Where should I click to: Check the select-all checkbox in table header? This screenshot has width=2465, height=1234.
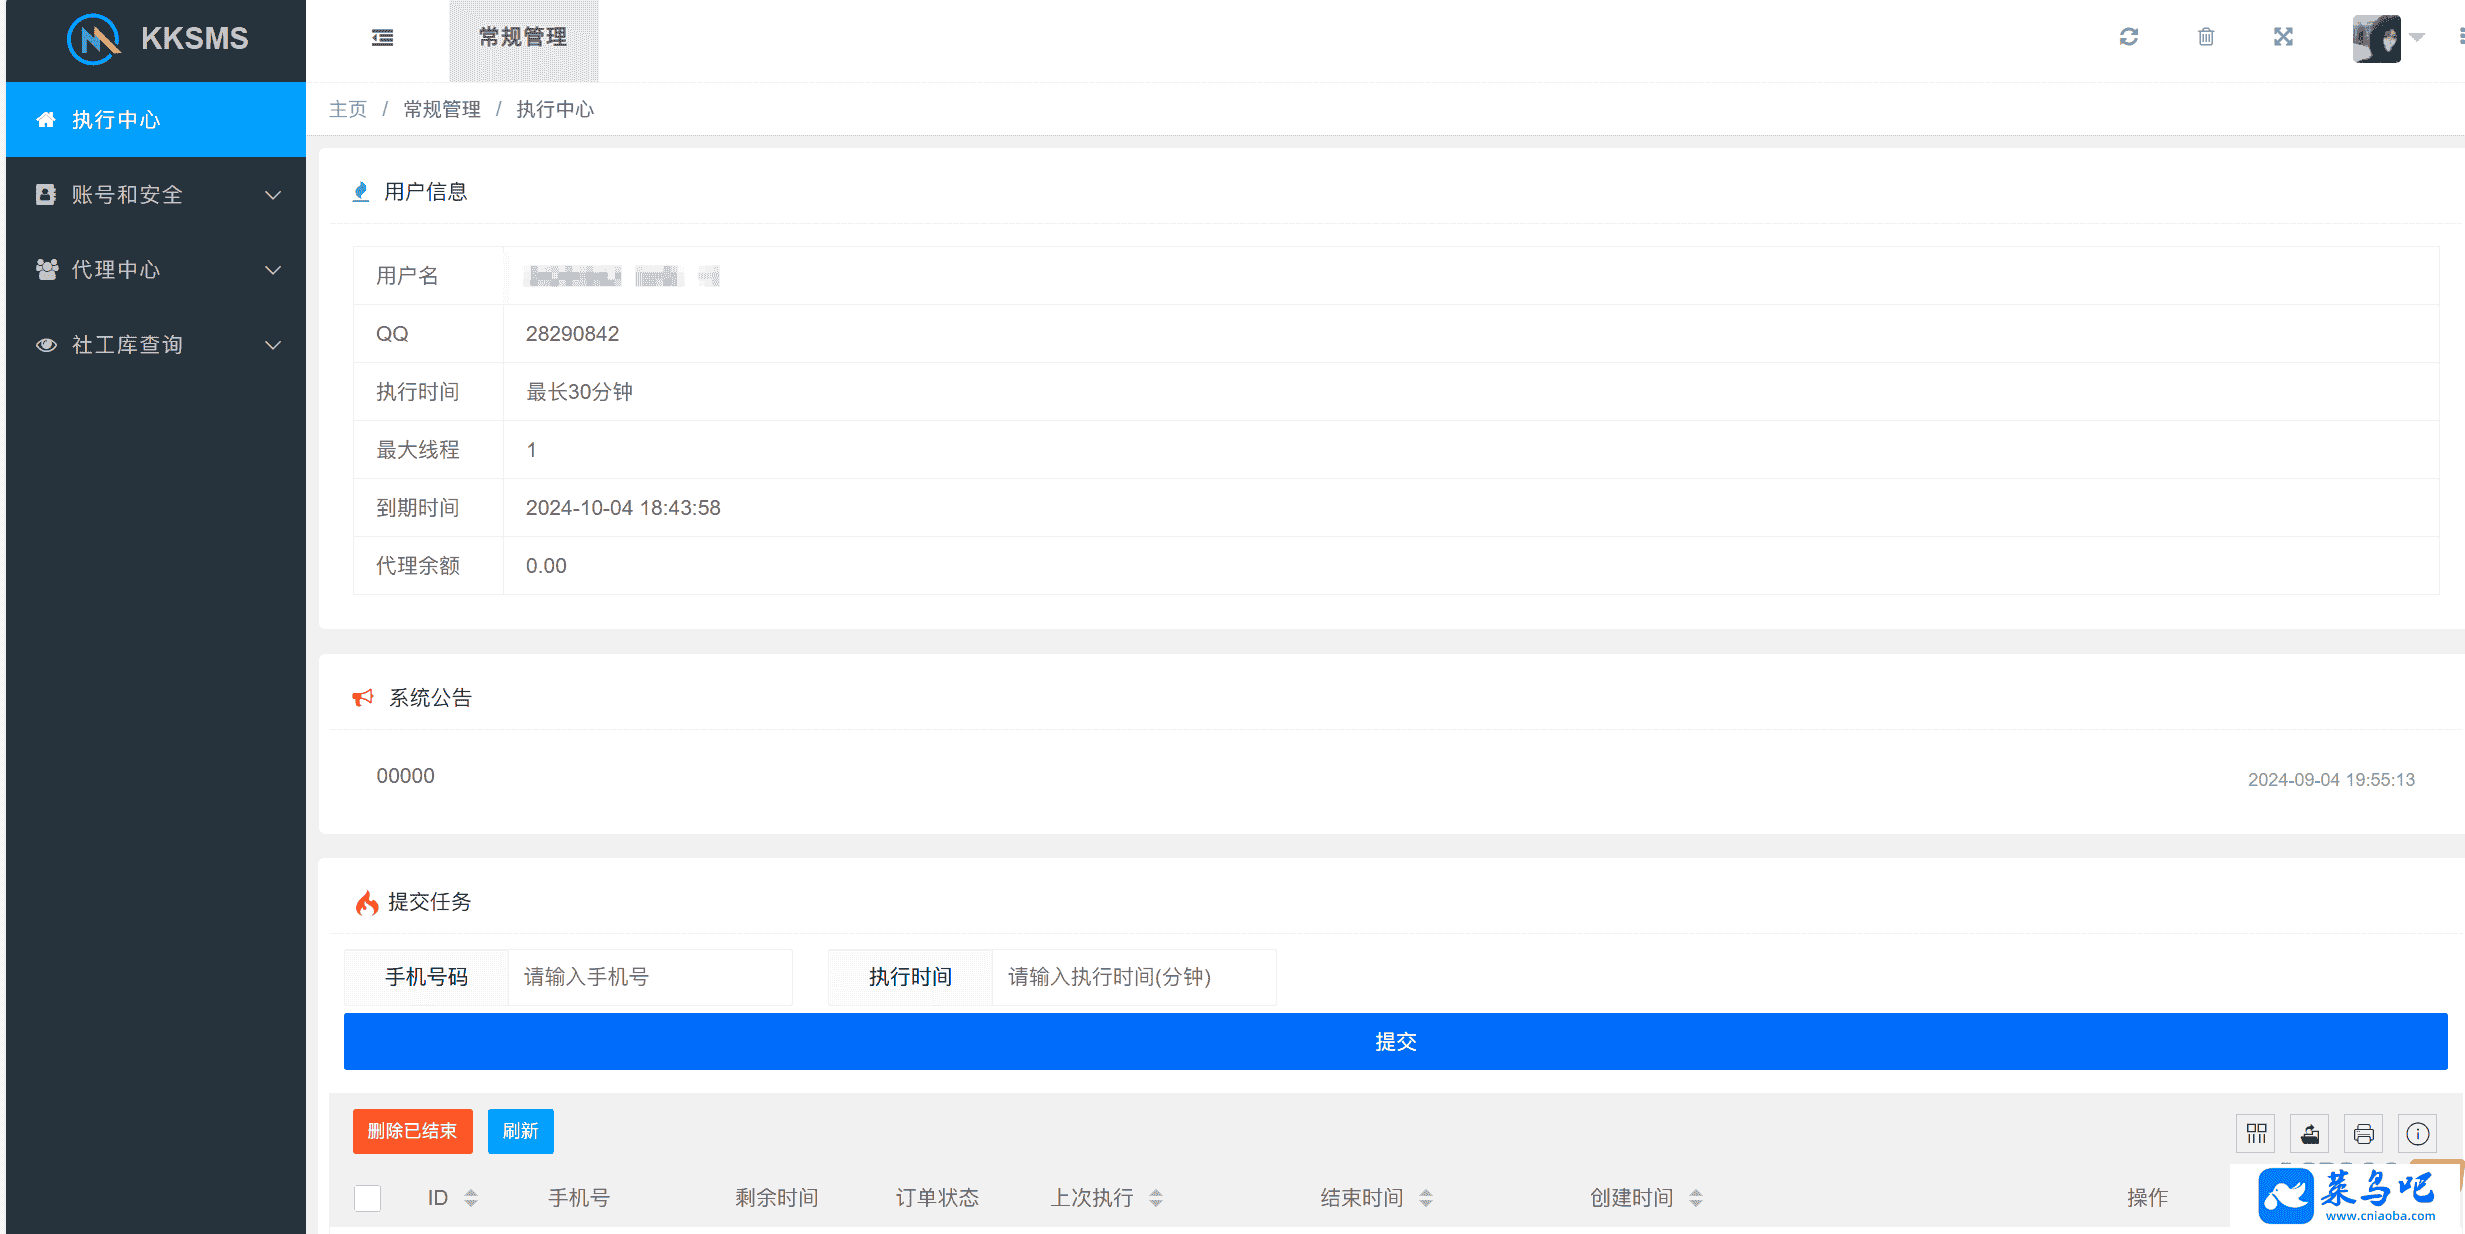click(x=367, y=1197)
